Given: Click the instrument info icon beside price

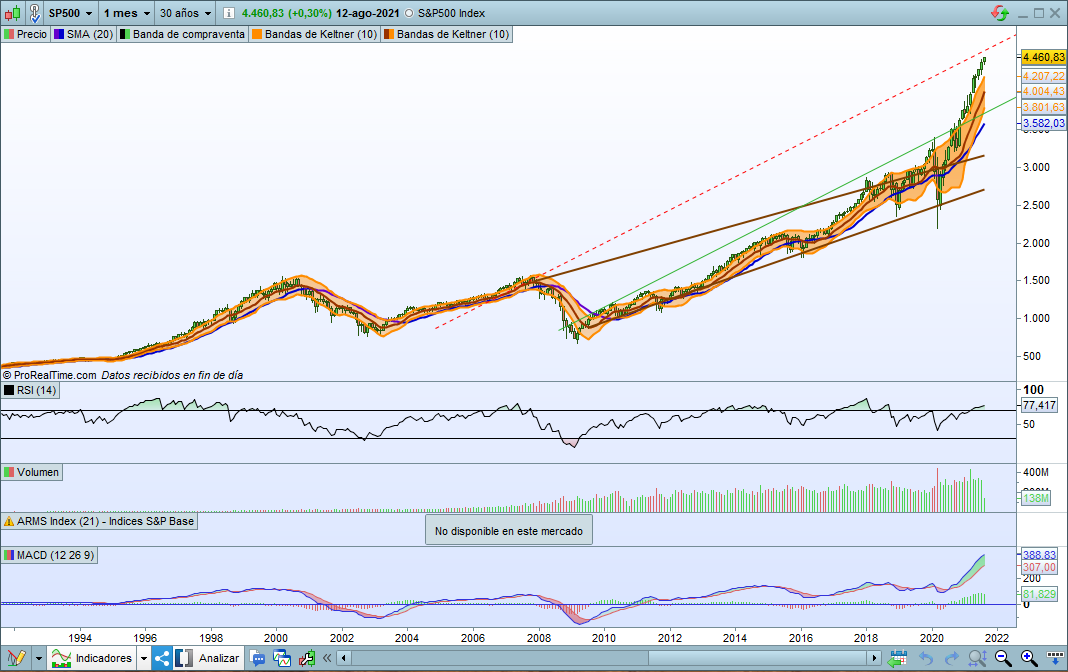Looking at the screenshot, I should (227, 14).
